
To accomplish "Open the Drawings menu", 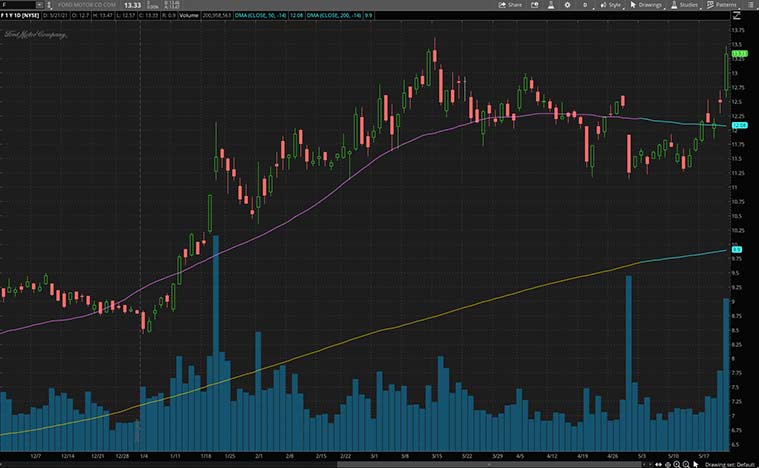I will click(x=651, y=5).
